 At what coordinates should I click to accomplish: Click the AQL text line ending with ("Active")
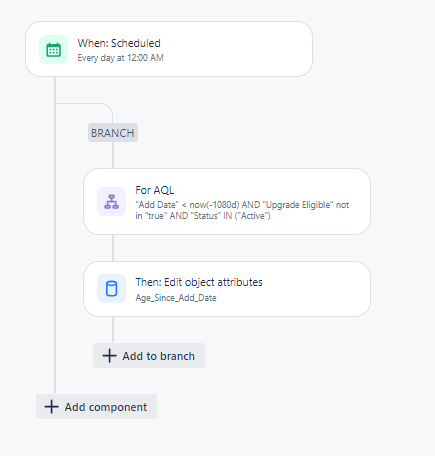coord(203,216)
